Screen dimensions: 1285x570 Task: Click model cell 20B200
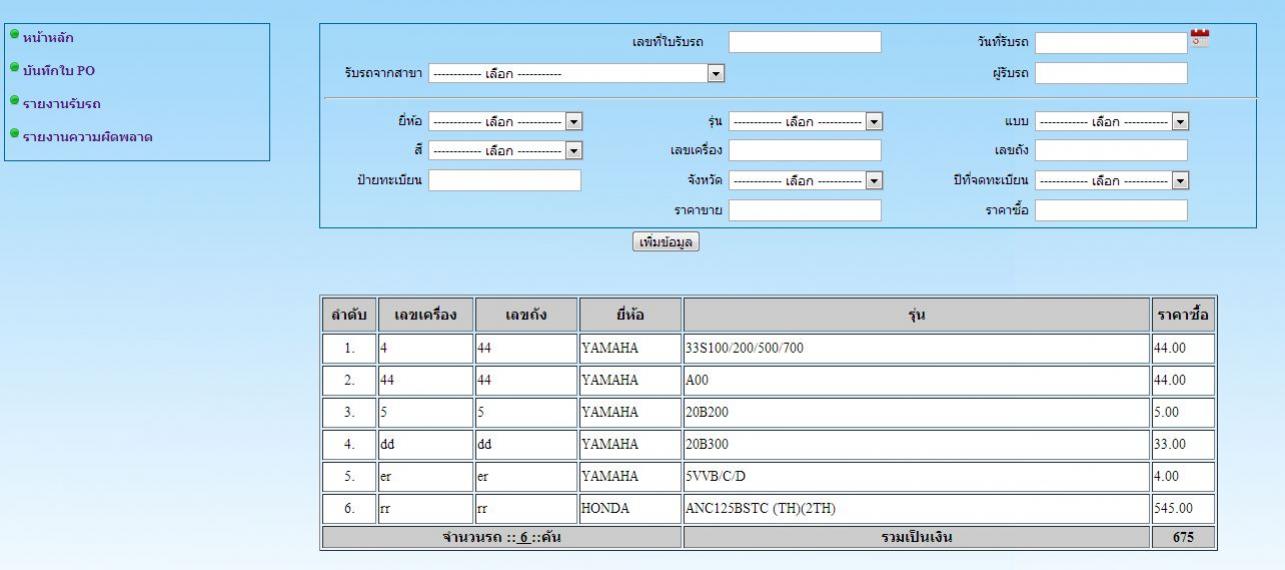pyautogui.click(x=915, y=413)
